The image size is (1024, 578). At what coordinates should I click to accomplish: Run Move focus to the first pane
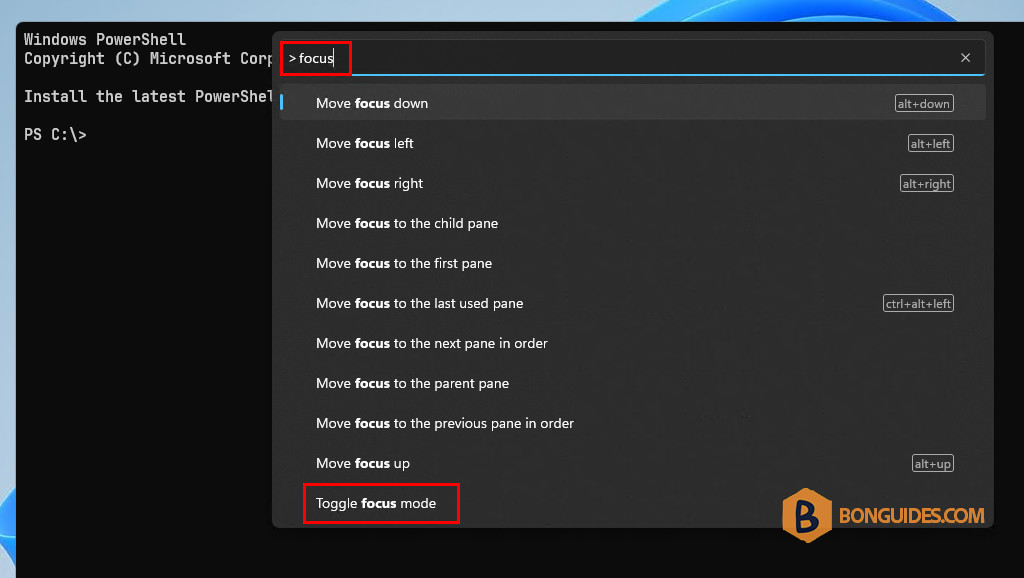point(632,263)
